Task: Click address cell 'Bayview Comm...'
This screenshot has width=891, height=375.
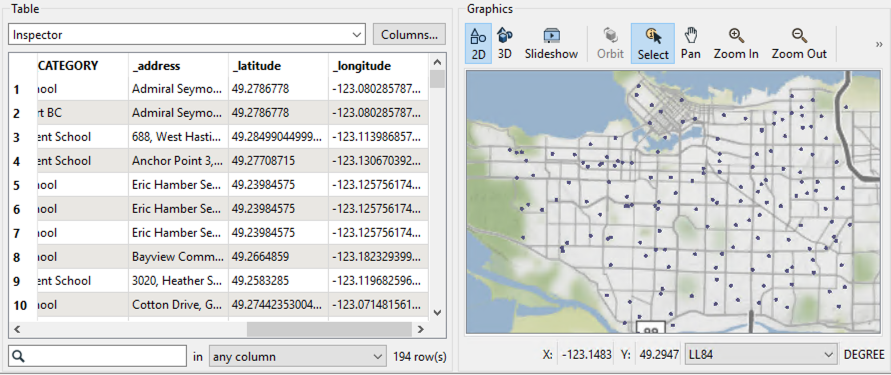Action: click(178, 257)
